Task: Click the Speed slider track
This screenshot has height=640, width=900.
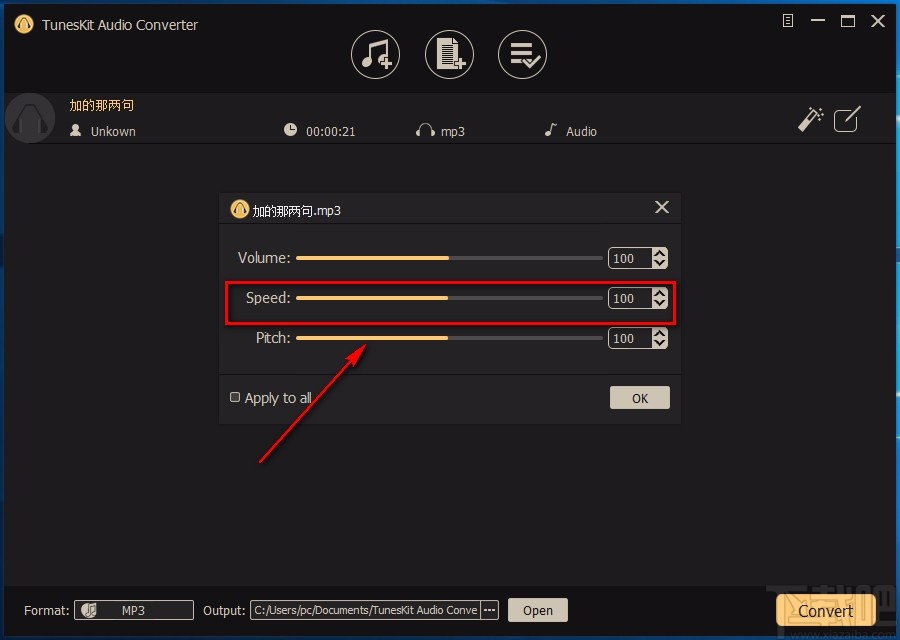Action: click(x=449, y=298)
